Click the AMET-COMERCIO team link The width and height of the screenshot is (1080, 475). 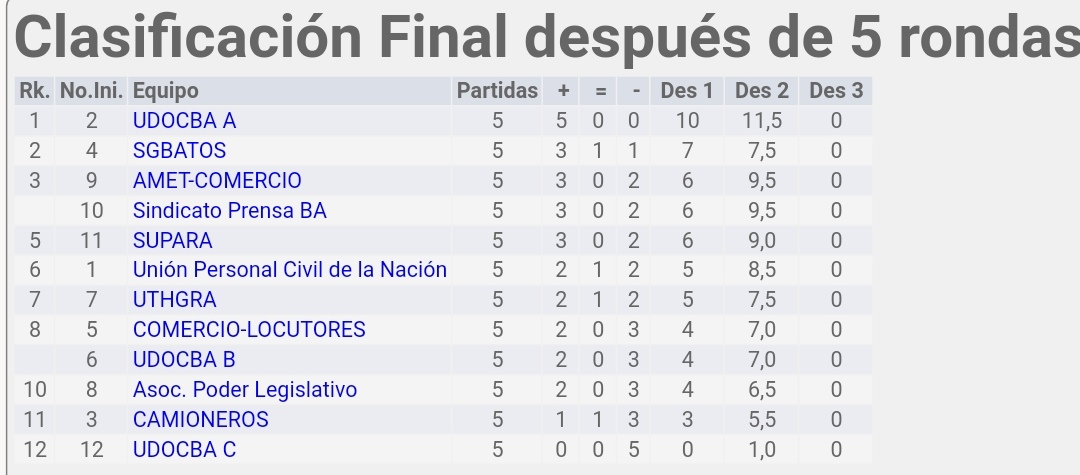tap(217, 181)
